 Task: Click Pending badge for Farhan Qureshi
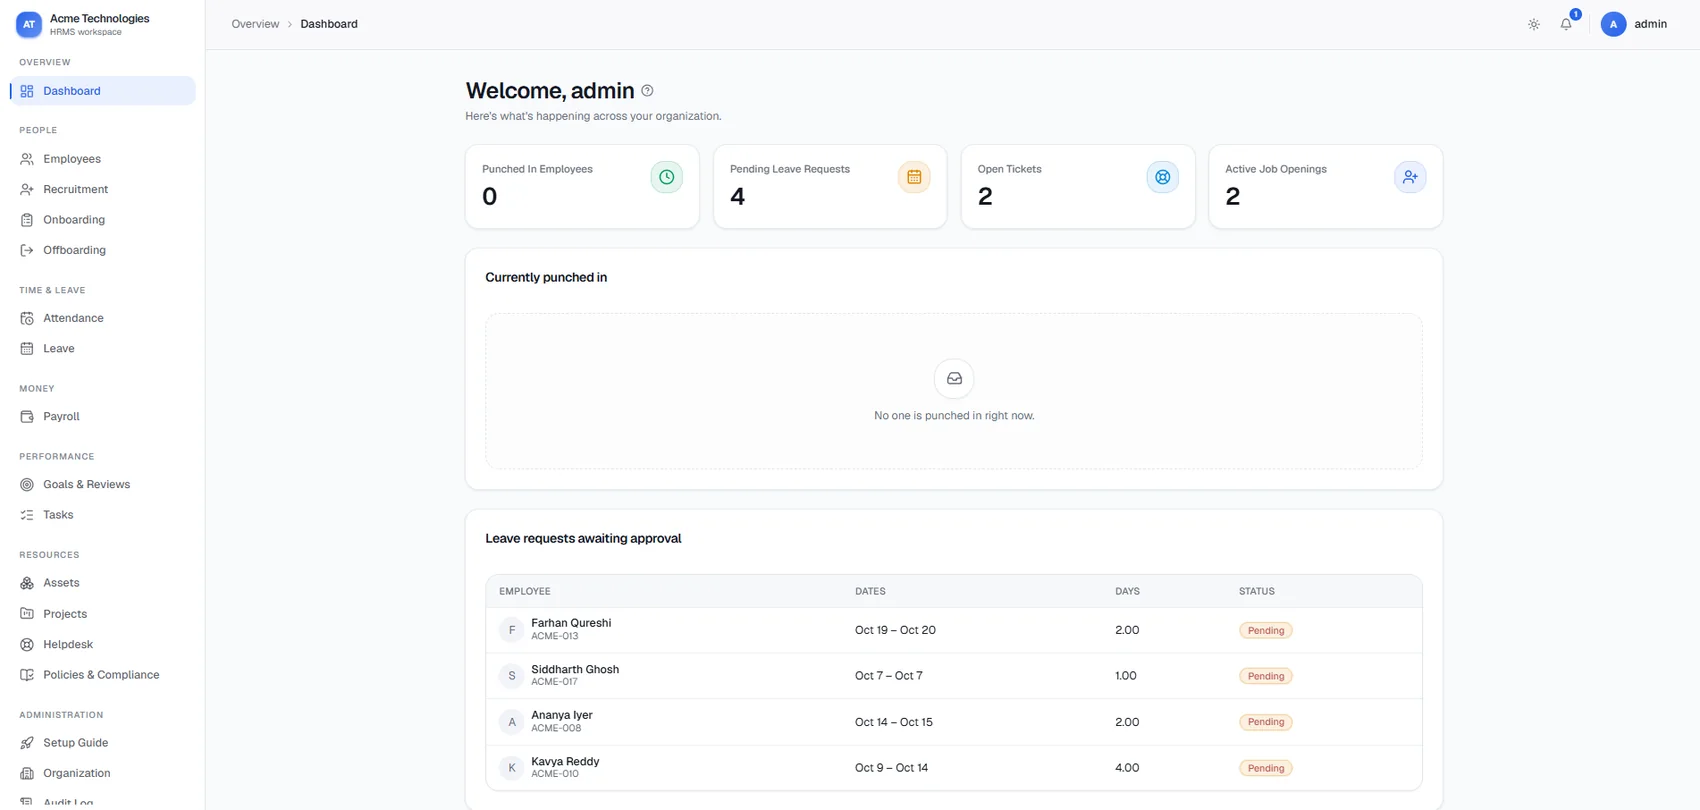tap(1266, 631)
